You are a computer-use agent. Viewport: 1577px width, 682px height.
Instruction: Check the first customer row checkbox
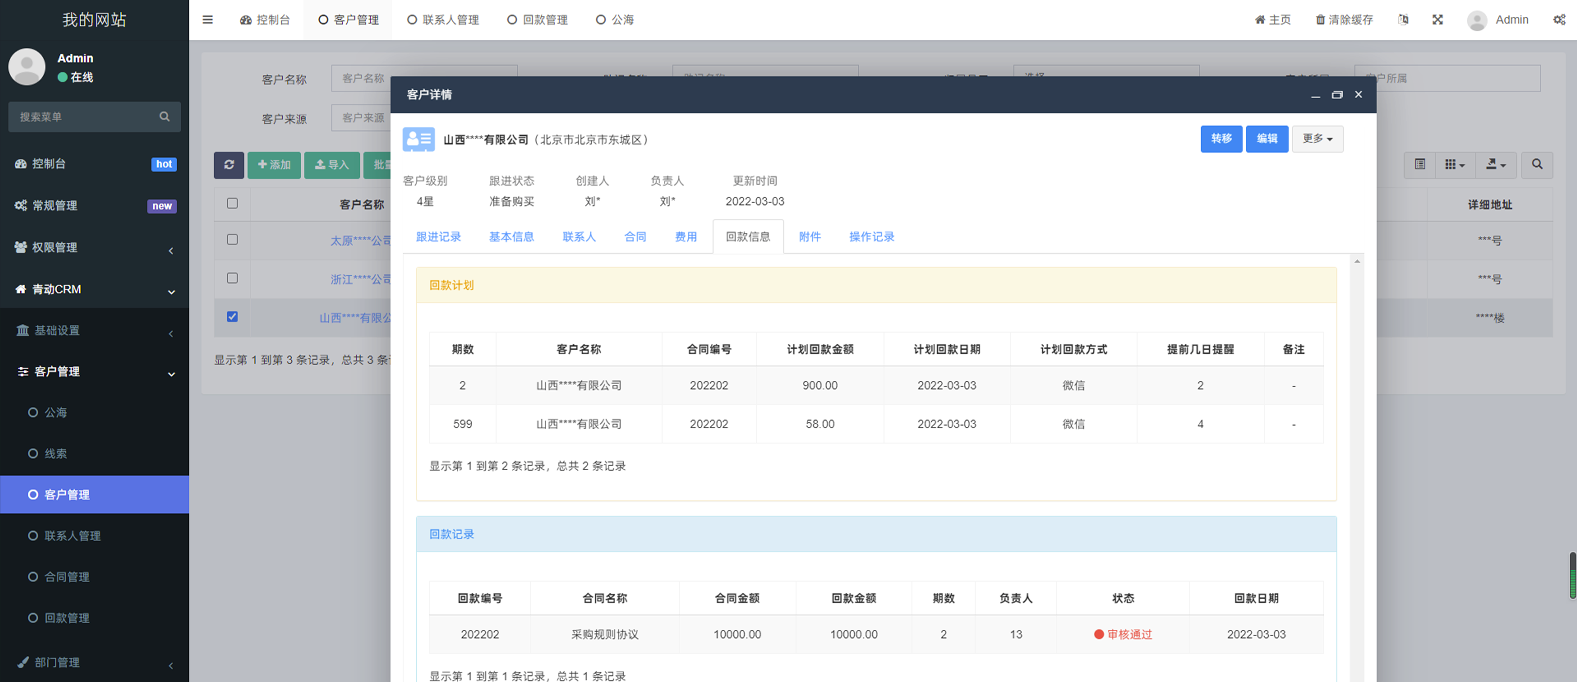232,240
